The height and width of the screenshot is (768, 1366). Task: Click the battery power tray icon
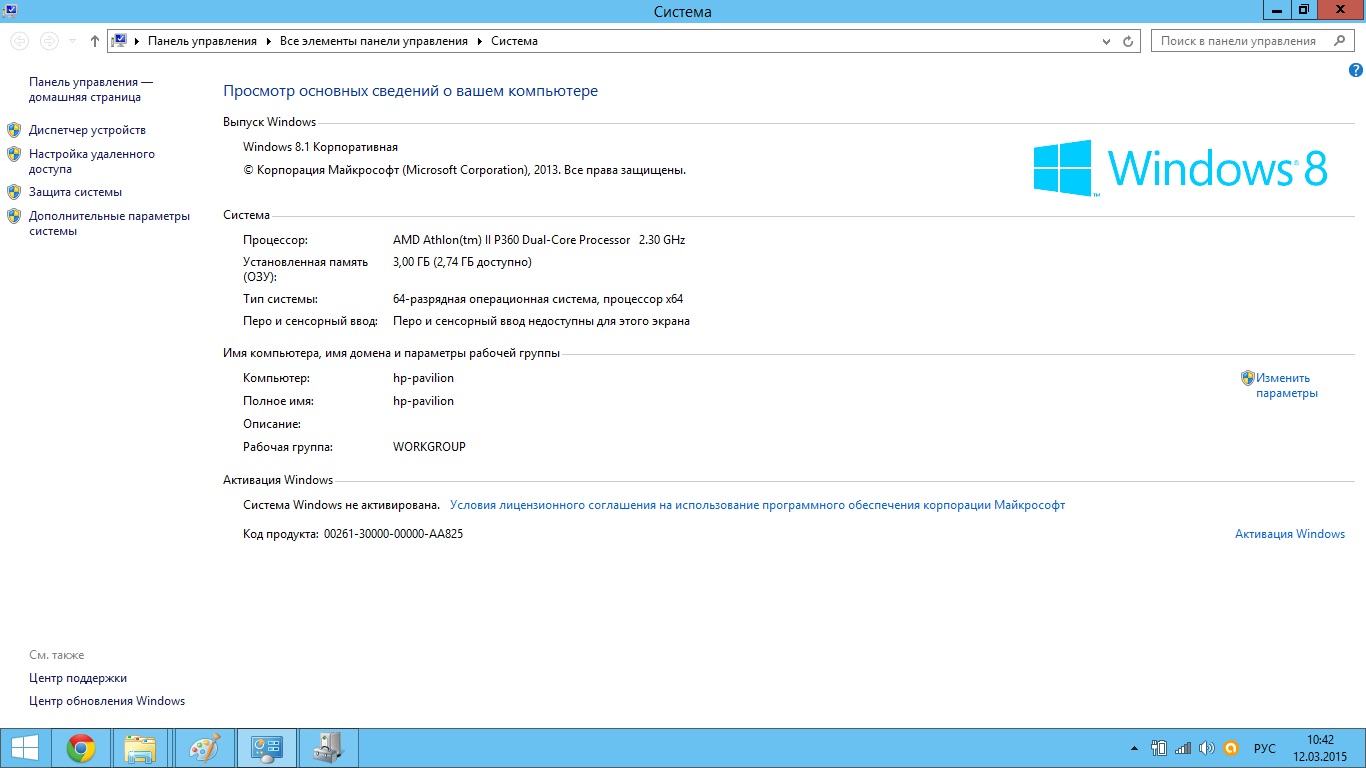tap(1160, 748)
